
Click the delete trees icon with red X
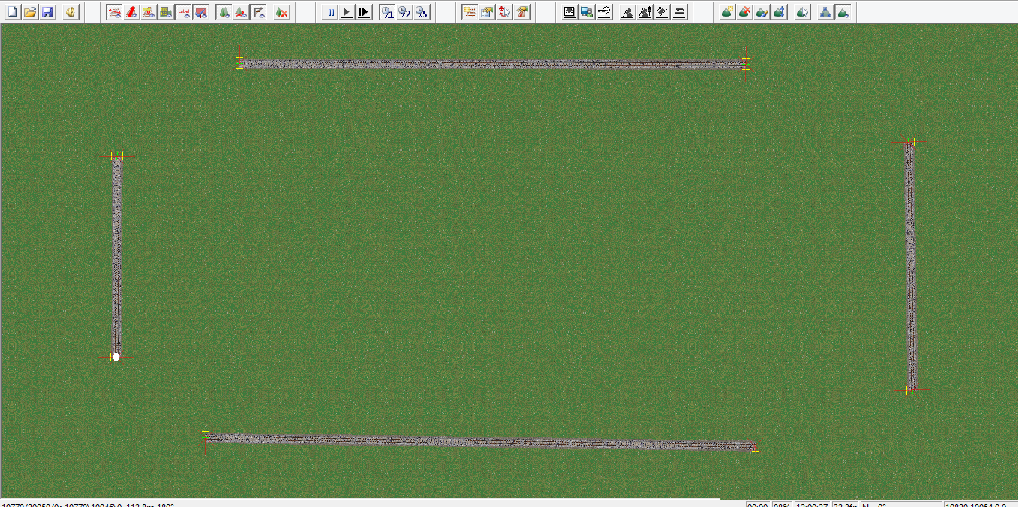(282, 12)
